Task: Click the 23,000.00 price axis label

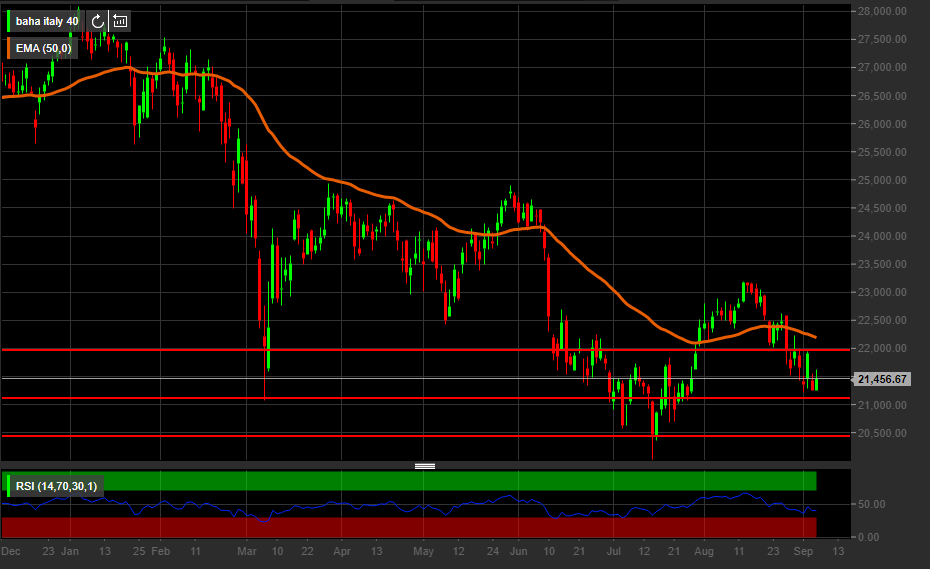Action: pos(882,293)
